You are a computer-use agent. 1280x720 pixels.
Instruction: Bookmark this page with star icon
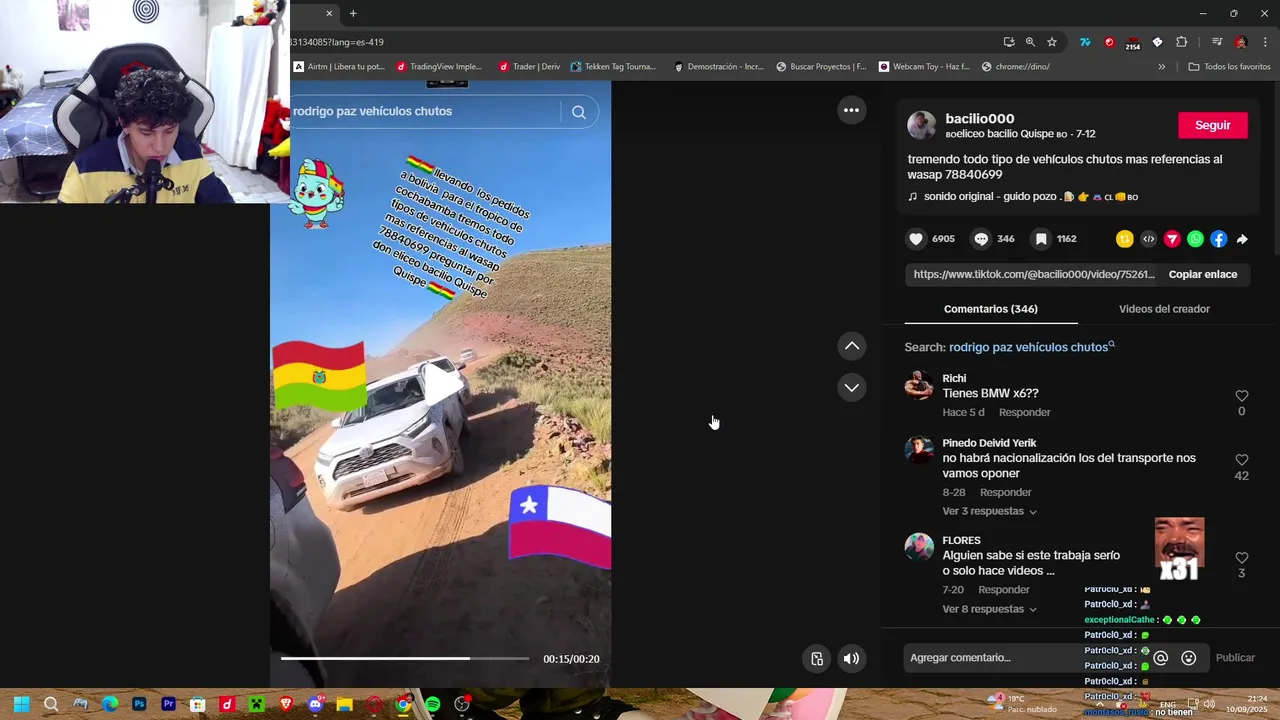pos(1052,42)
